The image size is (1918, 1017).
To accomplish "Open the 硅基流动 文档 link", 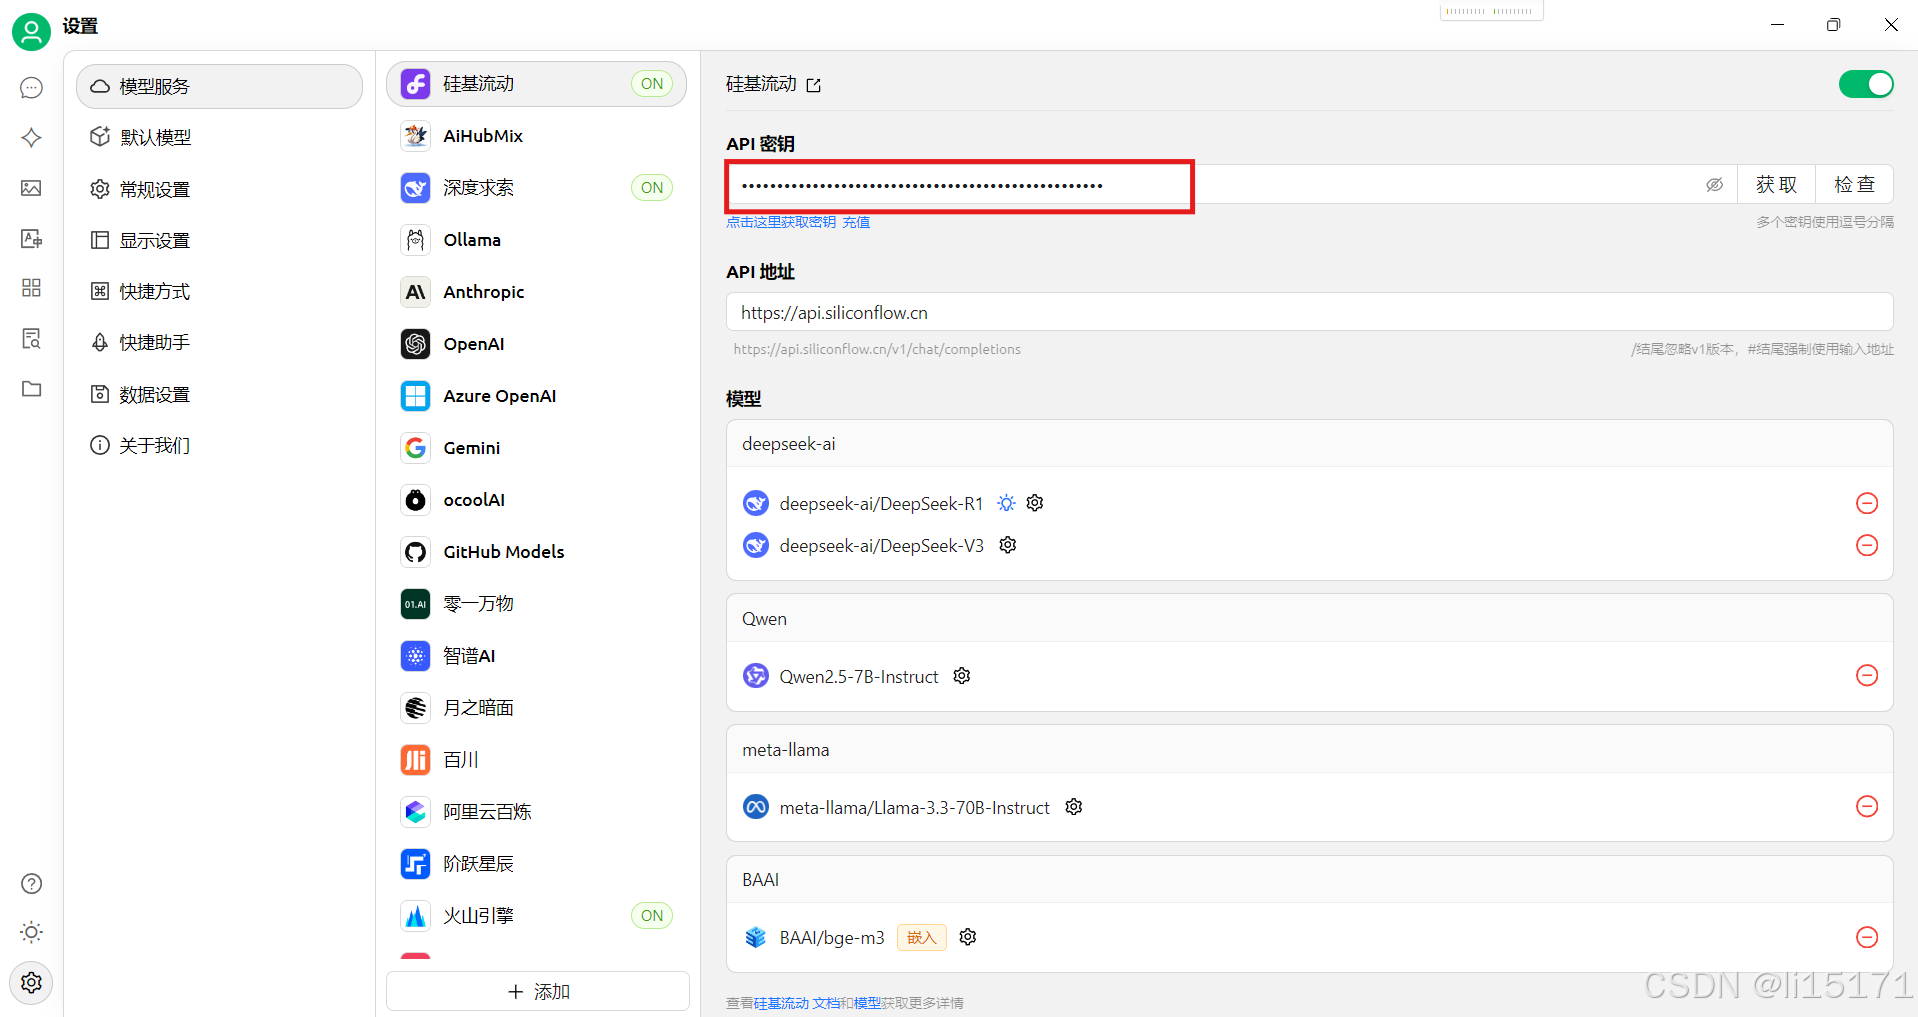I will (797, 1003).
